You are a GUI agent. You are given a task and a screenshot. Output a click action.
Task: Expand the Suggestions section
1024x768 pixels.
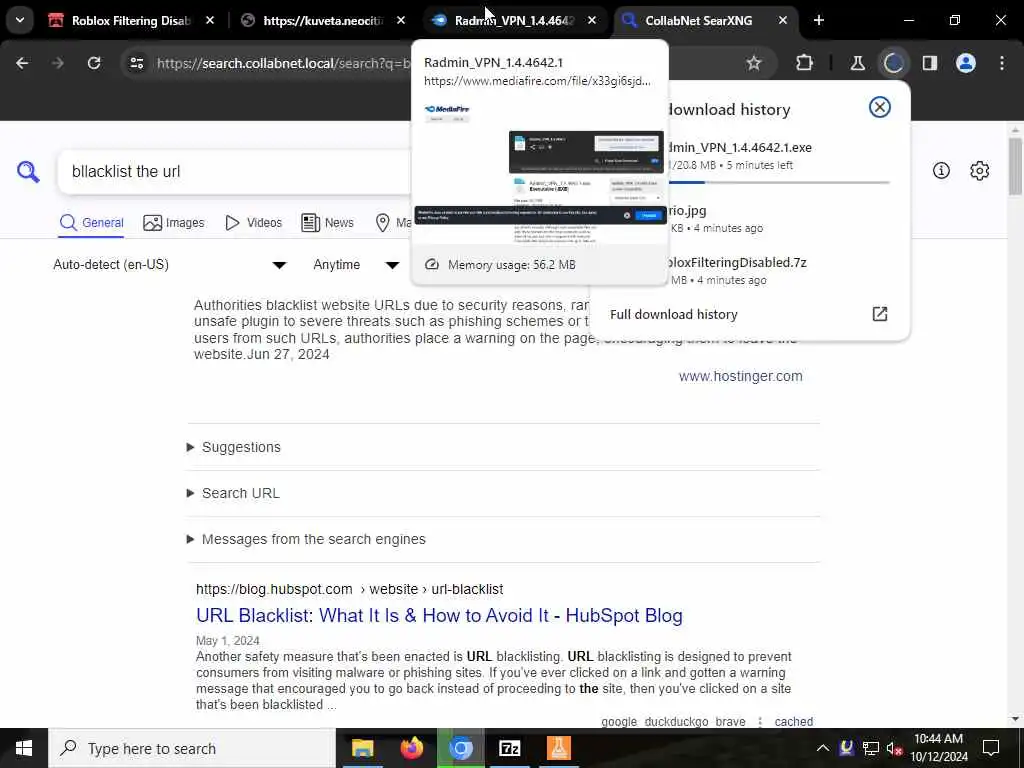pos(234,447)
